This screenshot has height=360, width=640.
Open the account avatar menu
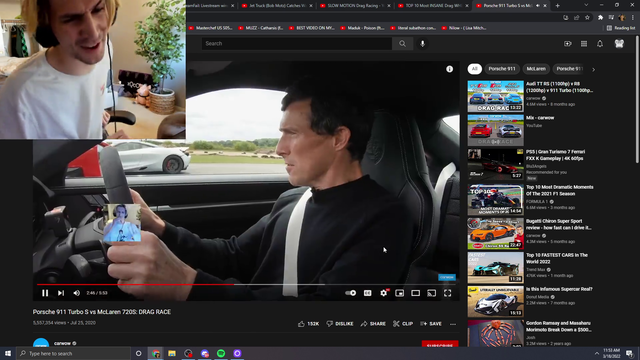click(619, 43)
